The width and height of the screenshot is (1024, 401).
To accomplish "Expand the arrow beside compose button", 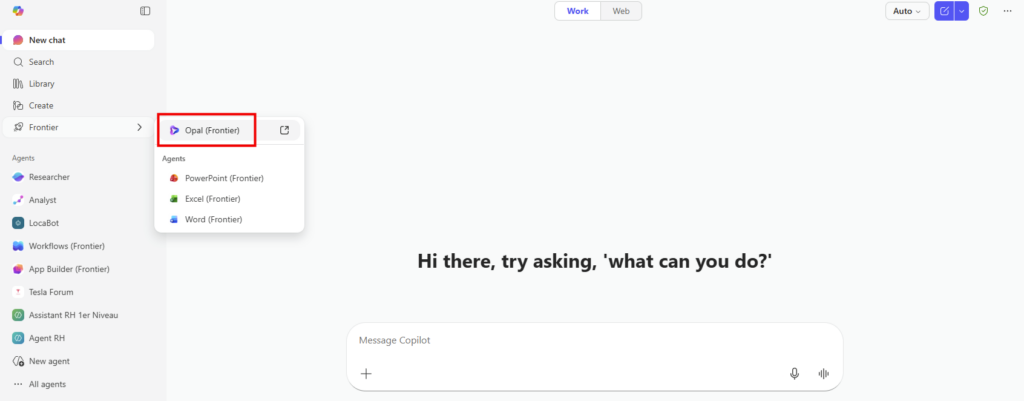I will pyautogui.click(x=962, y=11).
